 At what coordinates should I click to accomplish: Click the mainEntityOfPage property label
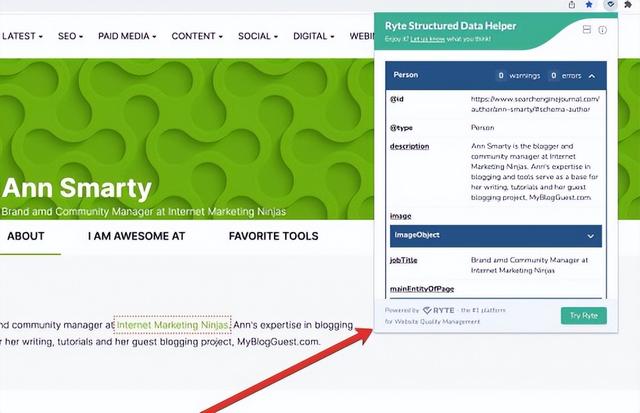[x=422, y=289]
